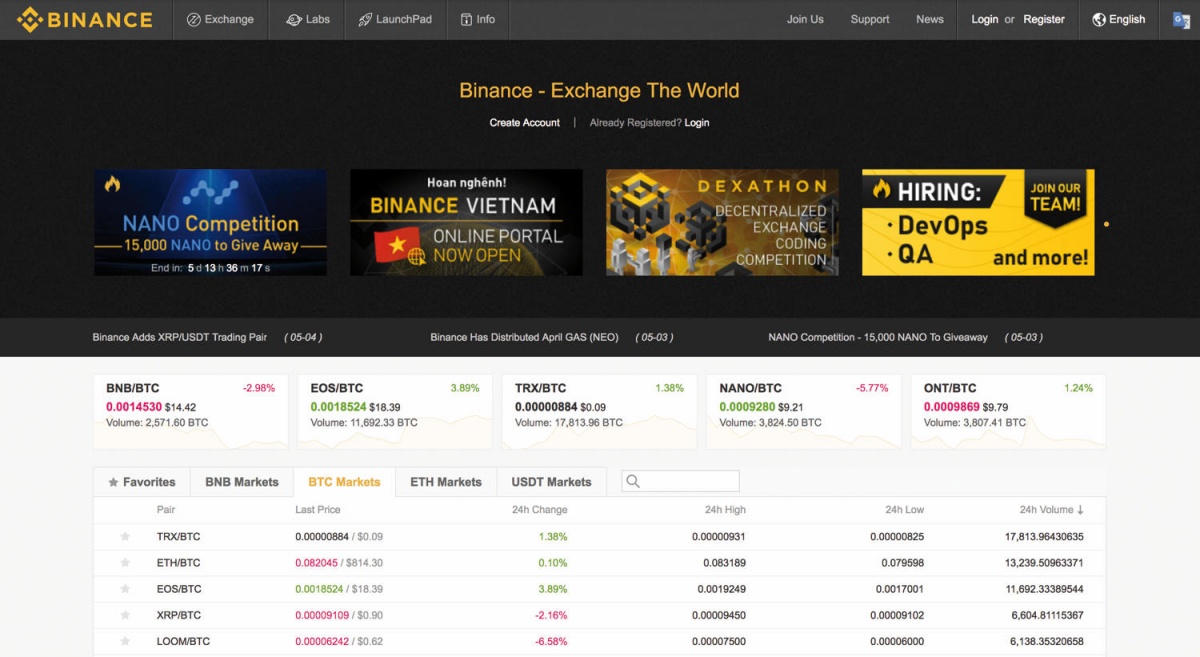The image size is (1200, 657).
Task: Sort by the 24h Low column
Action: (x=904, y=510)
